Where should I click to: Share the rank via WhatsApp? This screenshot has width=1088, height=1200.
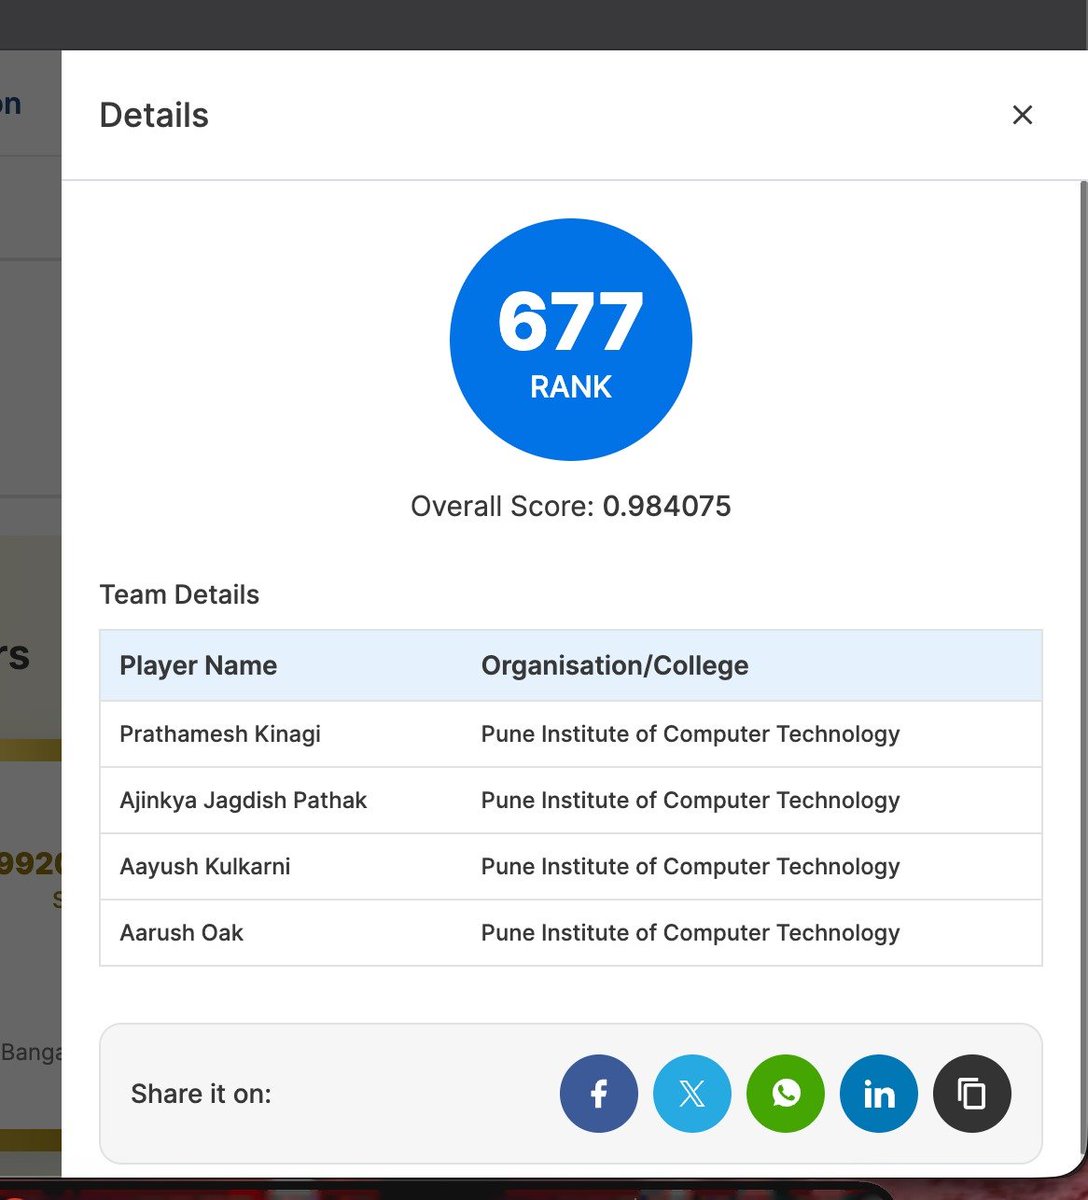click(x=786, y=1094)
